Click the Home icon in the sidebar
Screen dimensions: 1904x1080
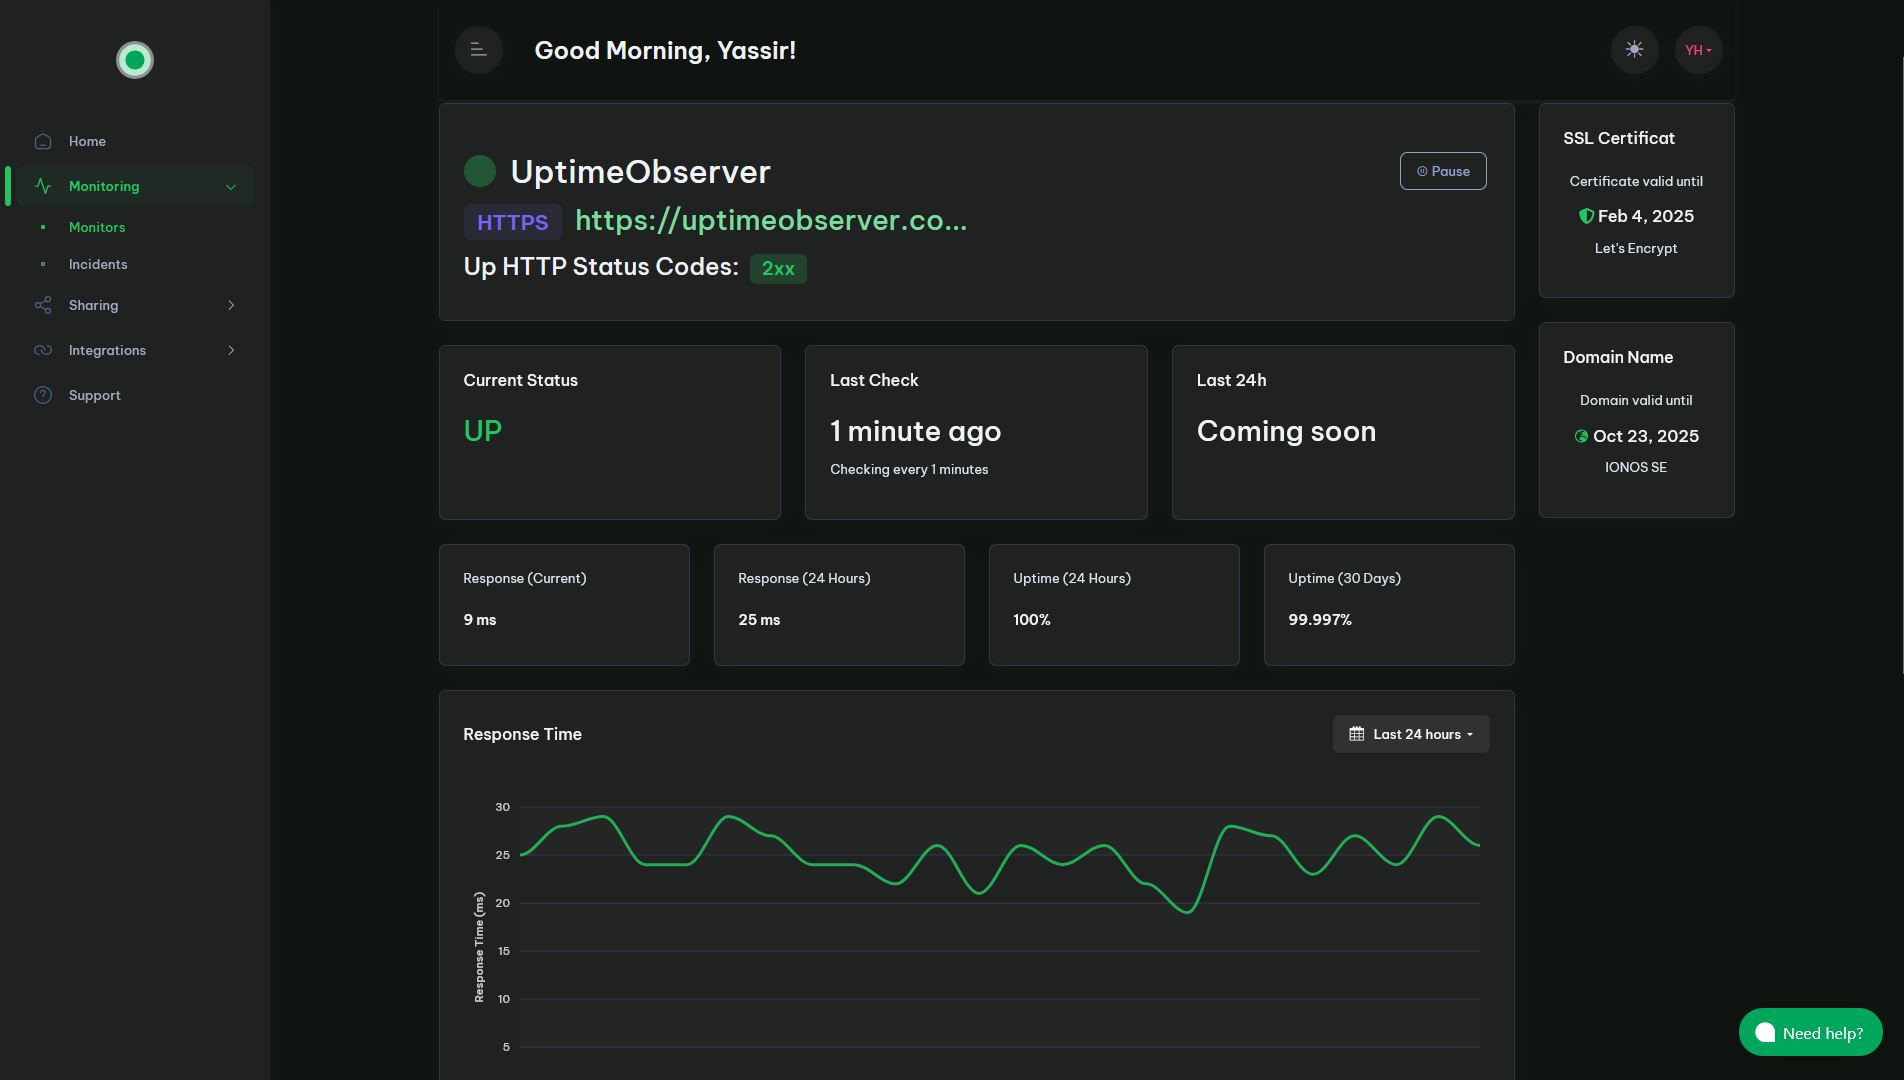43,141
